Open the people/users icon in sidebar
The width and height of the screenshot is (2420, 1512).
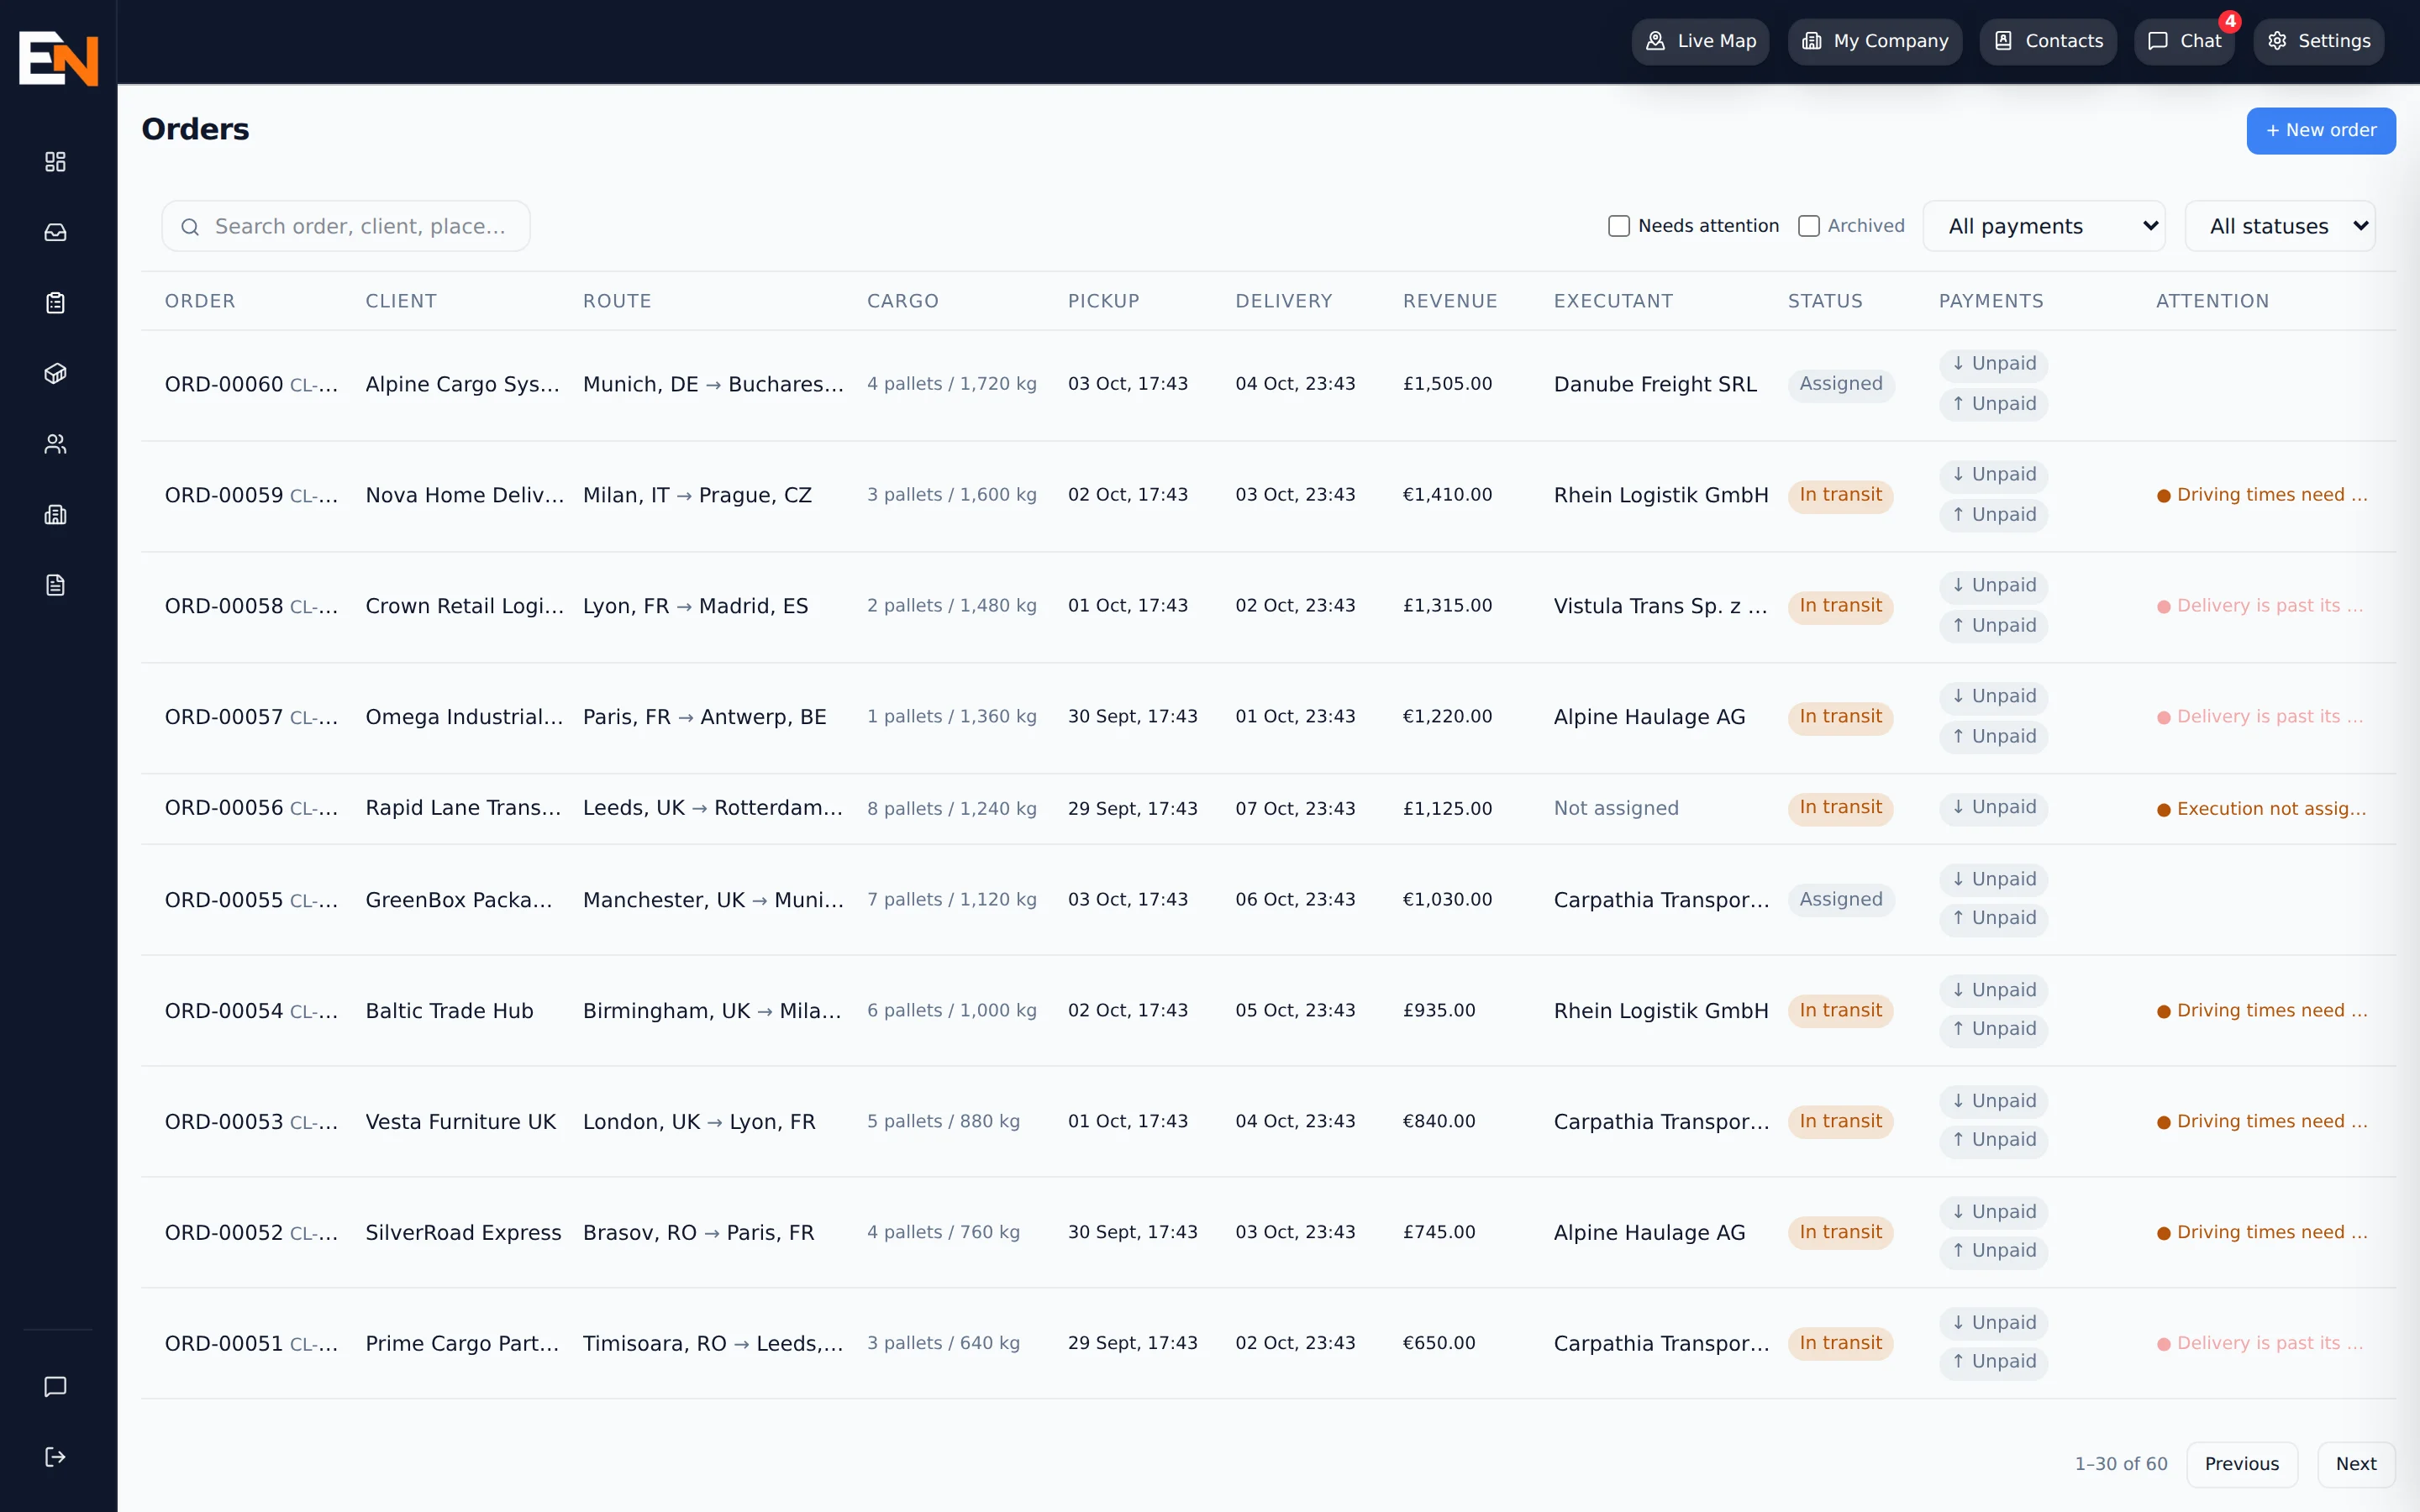pyautogui.click(x=56, y=444)
